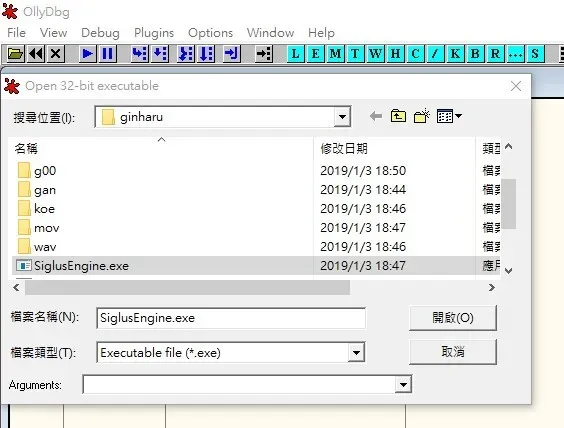The image size is (564, 428).
Task: Open Source window with S button
Action: (x=535, y=54)
